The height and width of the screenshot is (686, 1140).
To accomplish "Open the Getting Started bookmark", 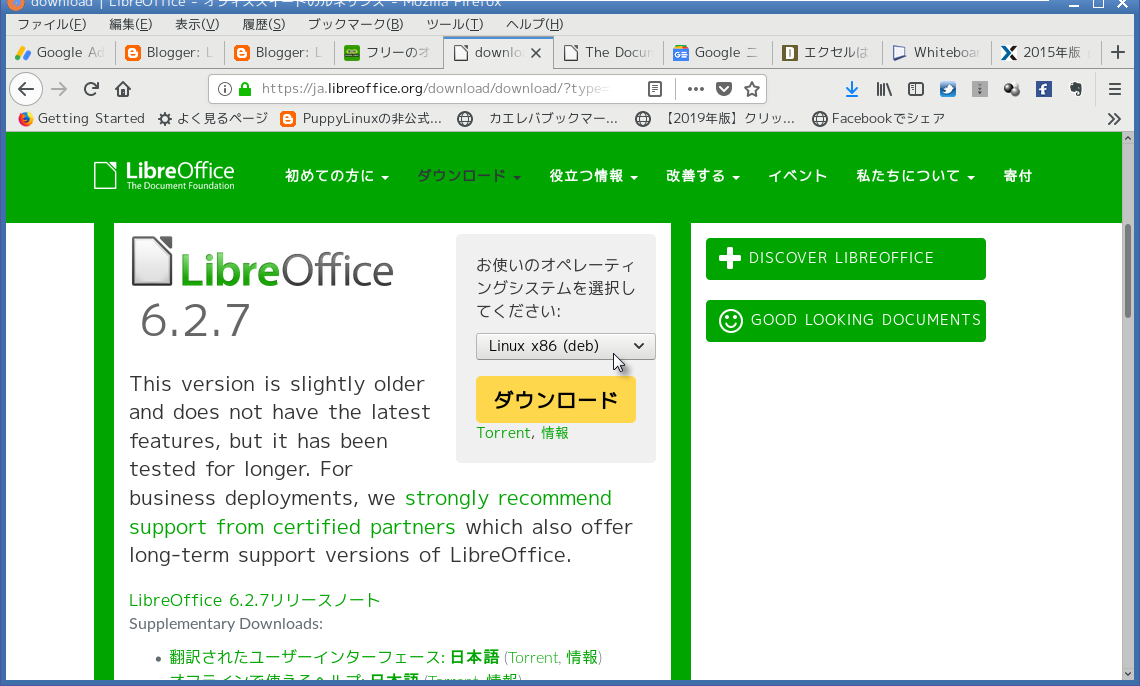I will [x=81, y=118].
